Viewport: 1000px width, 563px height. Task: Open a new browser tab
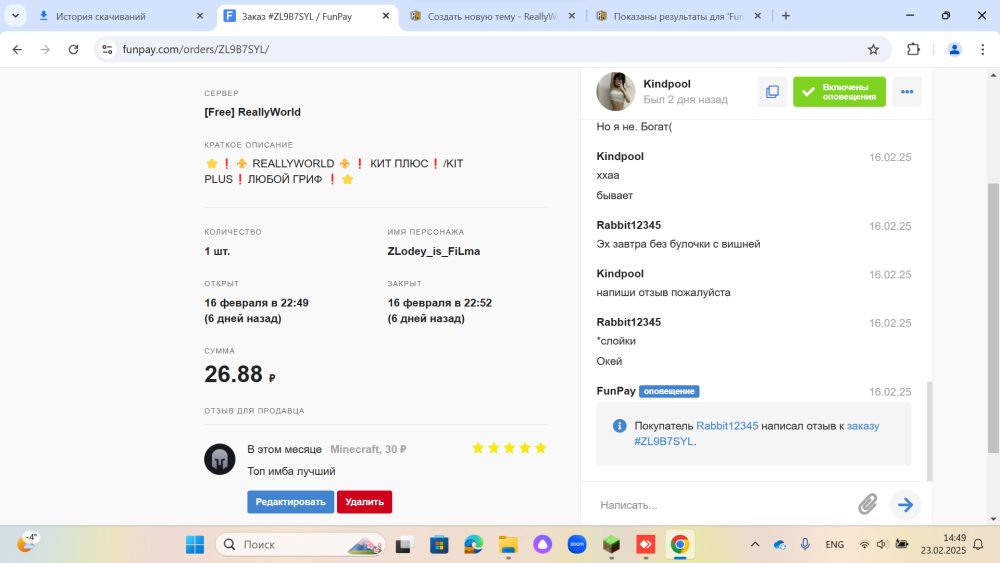click(x=786, y=17)
